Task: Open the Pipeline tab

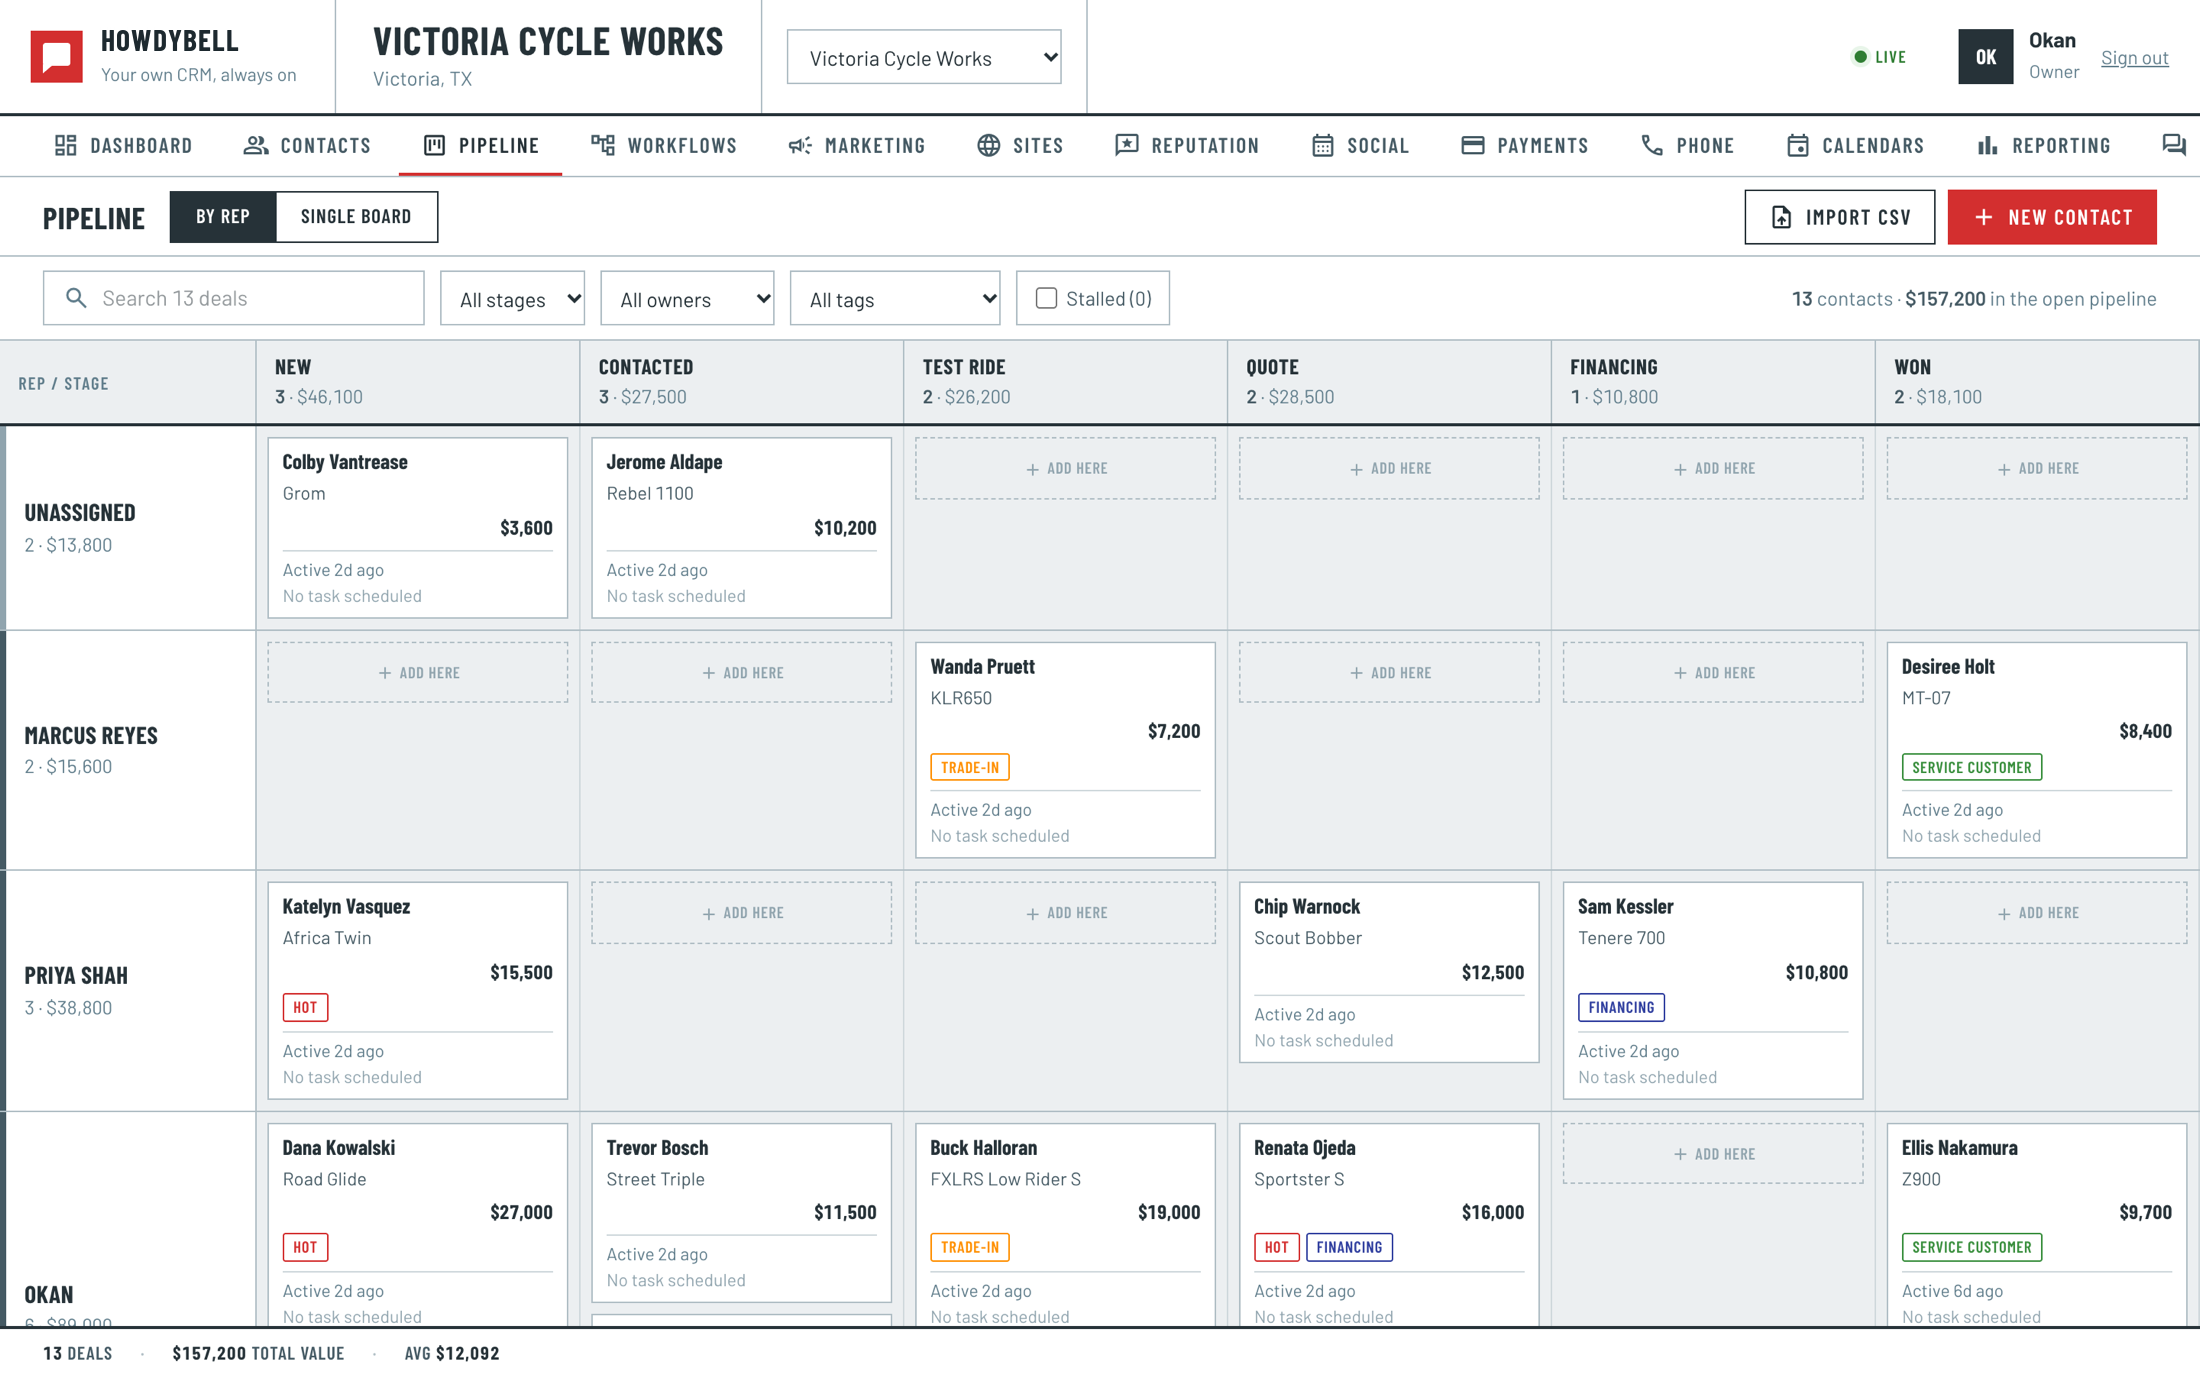Action: click(481, 145)
